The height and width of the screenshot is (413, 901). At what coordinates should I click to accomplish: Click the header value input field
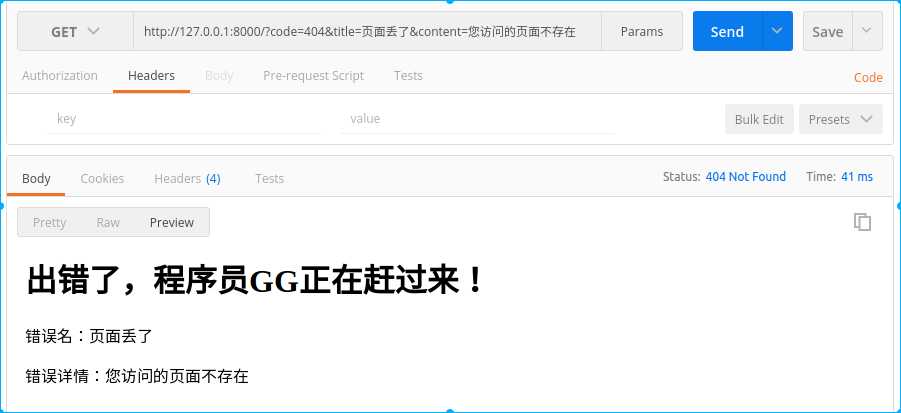(x=478, y=119)
